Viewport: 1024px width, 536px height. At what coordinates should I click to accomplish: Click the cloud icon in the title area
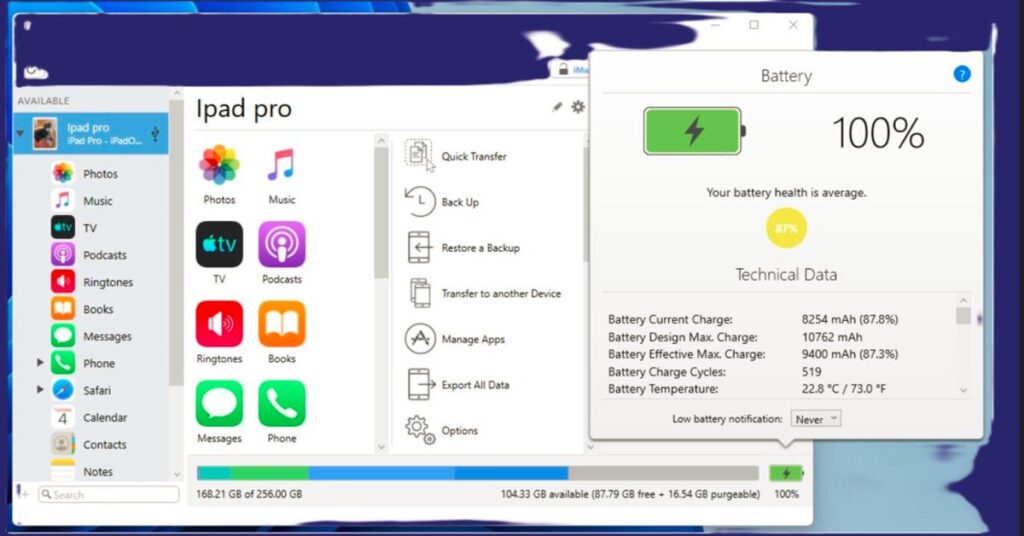[36, 72]
